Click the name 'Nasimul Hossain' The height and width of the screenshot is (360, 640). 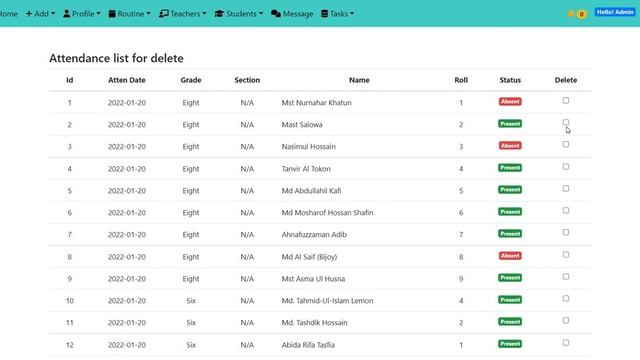point(309,147)
